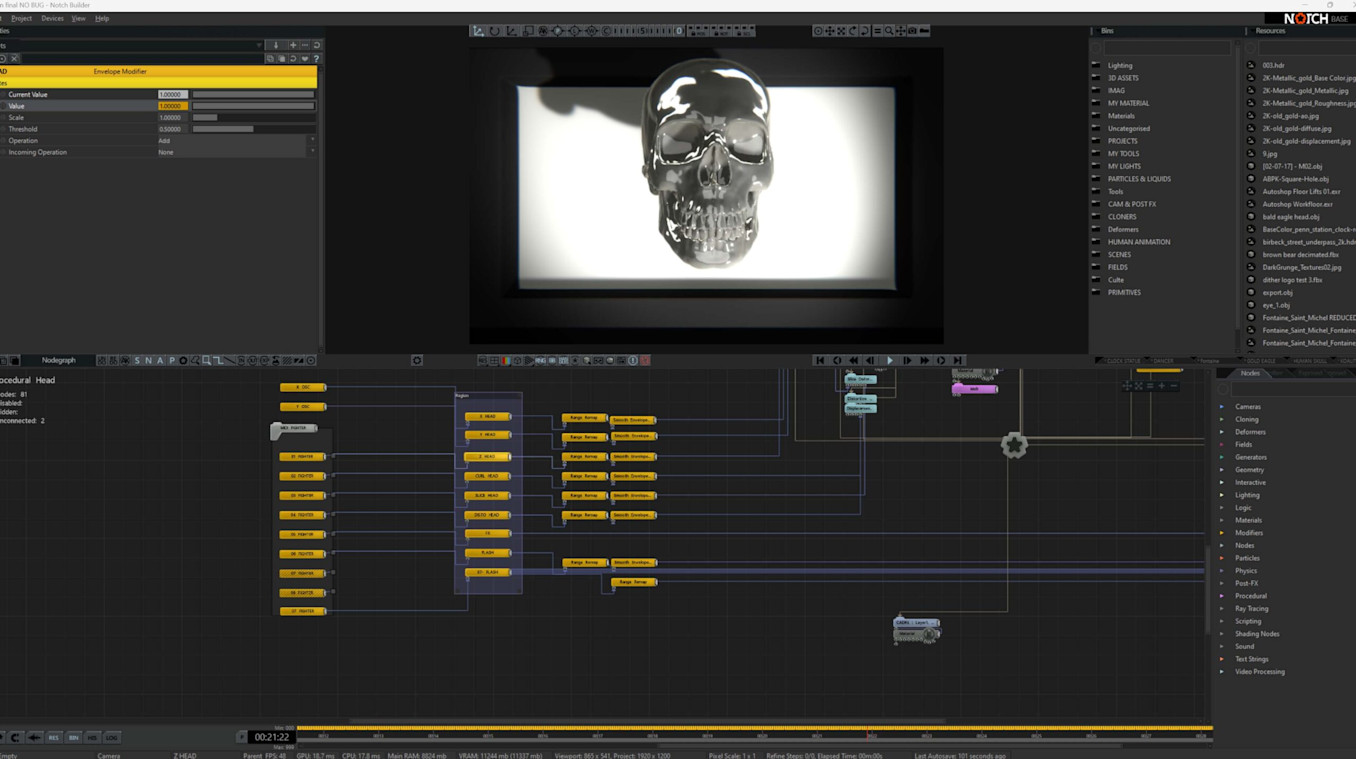Open the PARTICLES & LIQUIDS bin
The image size is (1356, 759).
tap(1138, 179)
